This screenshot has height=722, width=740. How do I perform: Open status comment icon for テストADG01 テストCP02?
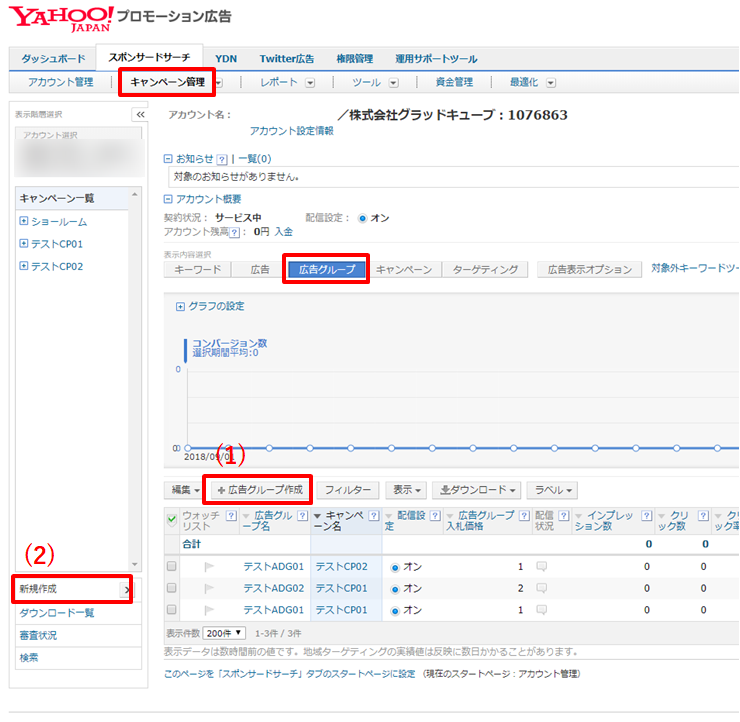point(542,566)
